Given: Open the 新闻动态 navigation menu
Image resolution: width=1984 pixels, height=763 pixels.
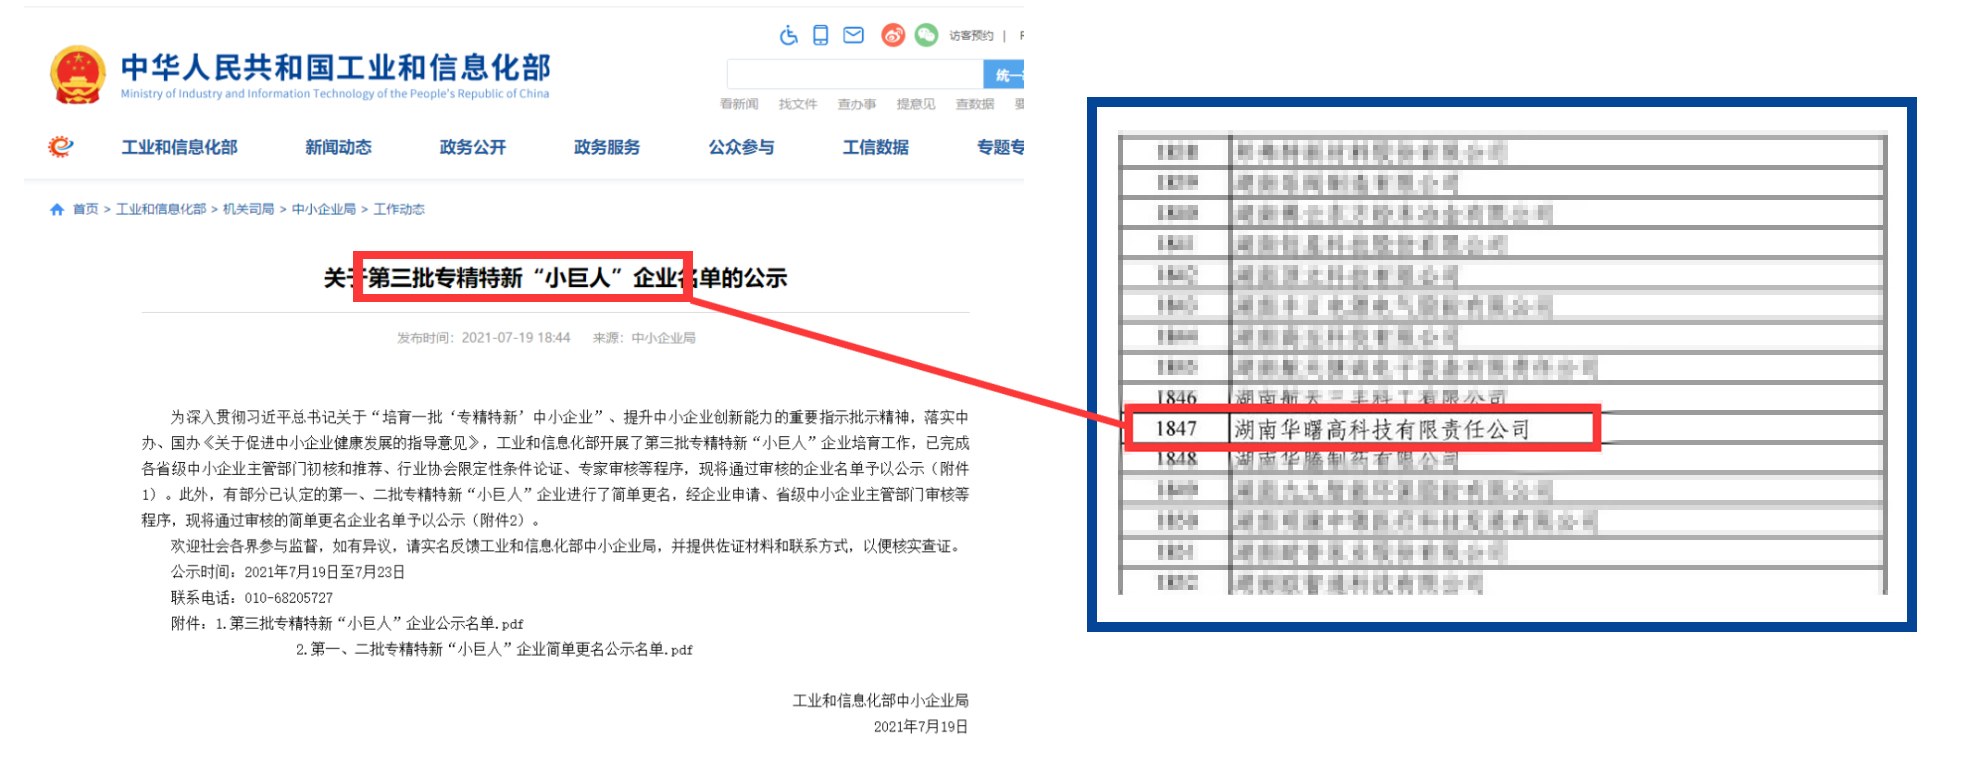Looking at the screenshot, I should tap(338, 147).
